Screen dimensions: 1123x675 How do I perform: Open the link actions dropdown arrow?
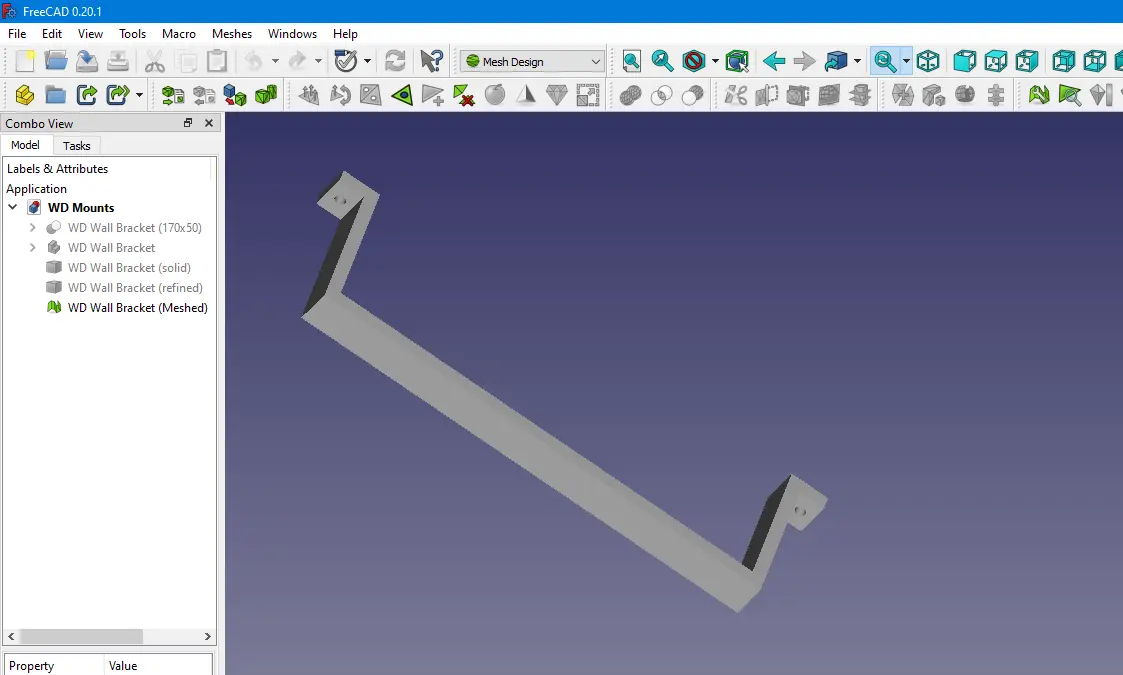[140, 95]
